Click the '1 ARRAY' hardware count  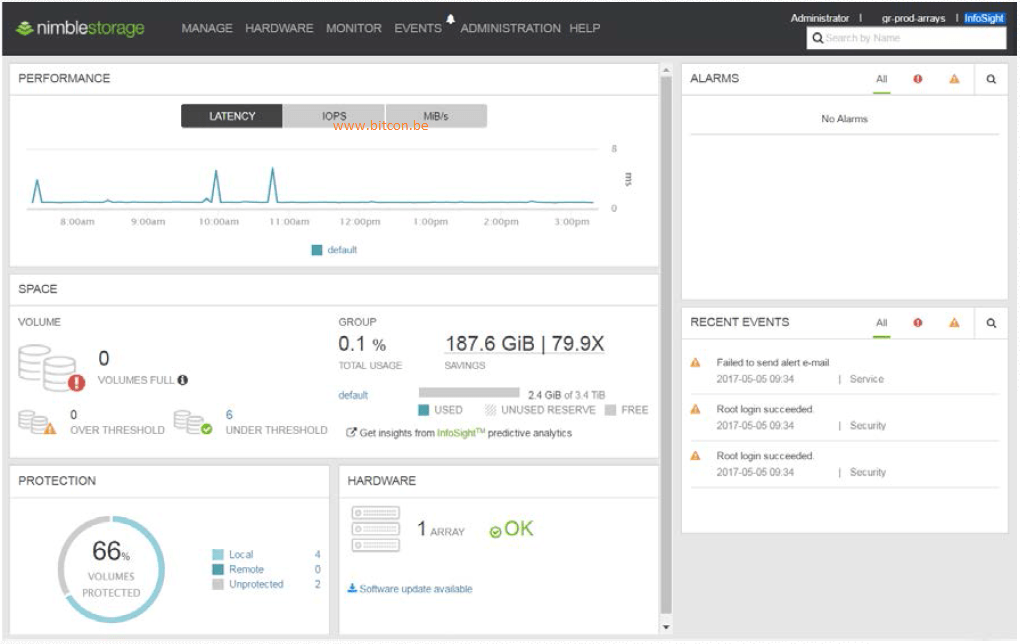pyautogui.click(x=441, y=529)
